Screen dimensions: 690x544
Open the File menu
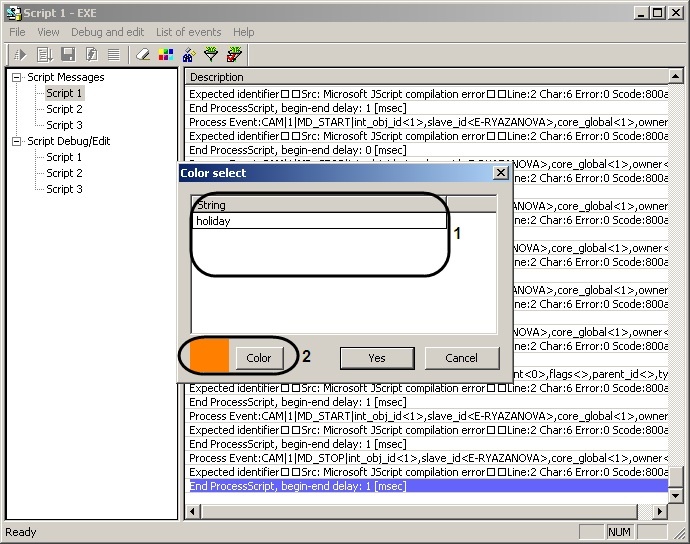[17, 32]
